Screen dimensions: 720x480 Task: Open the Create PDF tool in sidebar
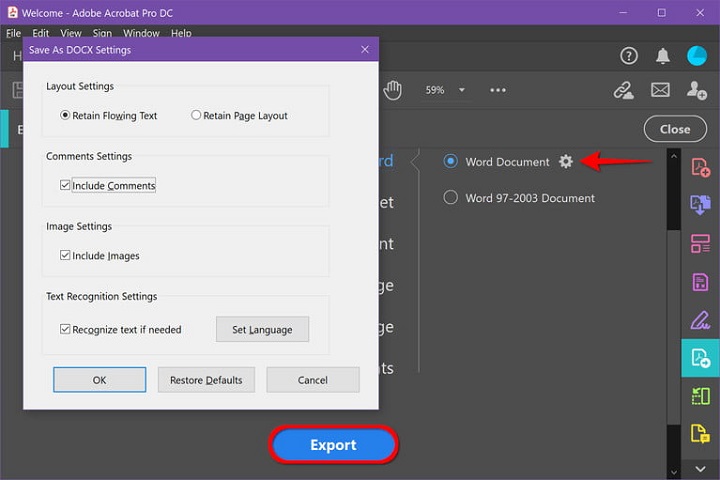[x=700, y=167]
